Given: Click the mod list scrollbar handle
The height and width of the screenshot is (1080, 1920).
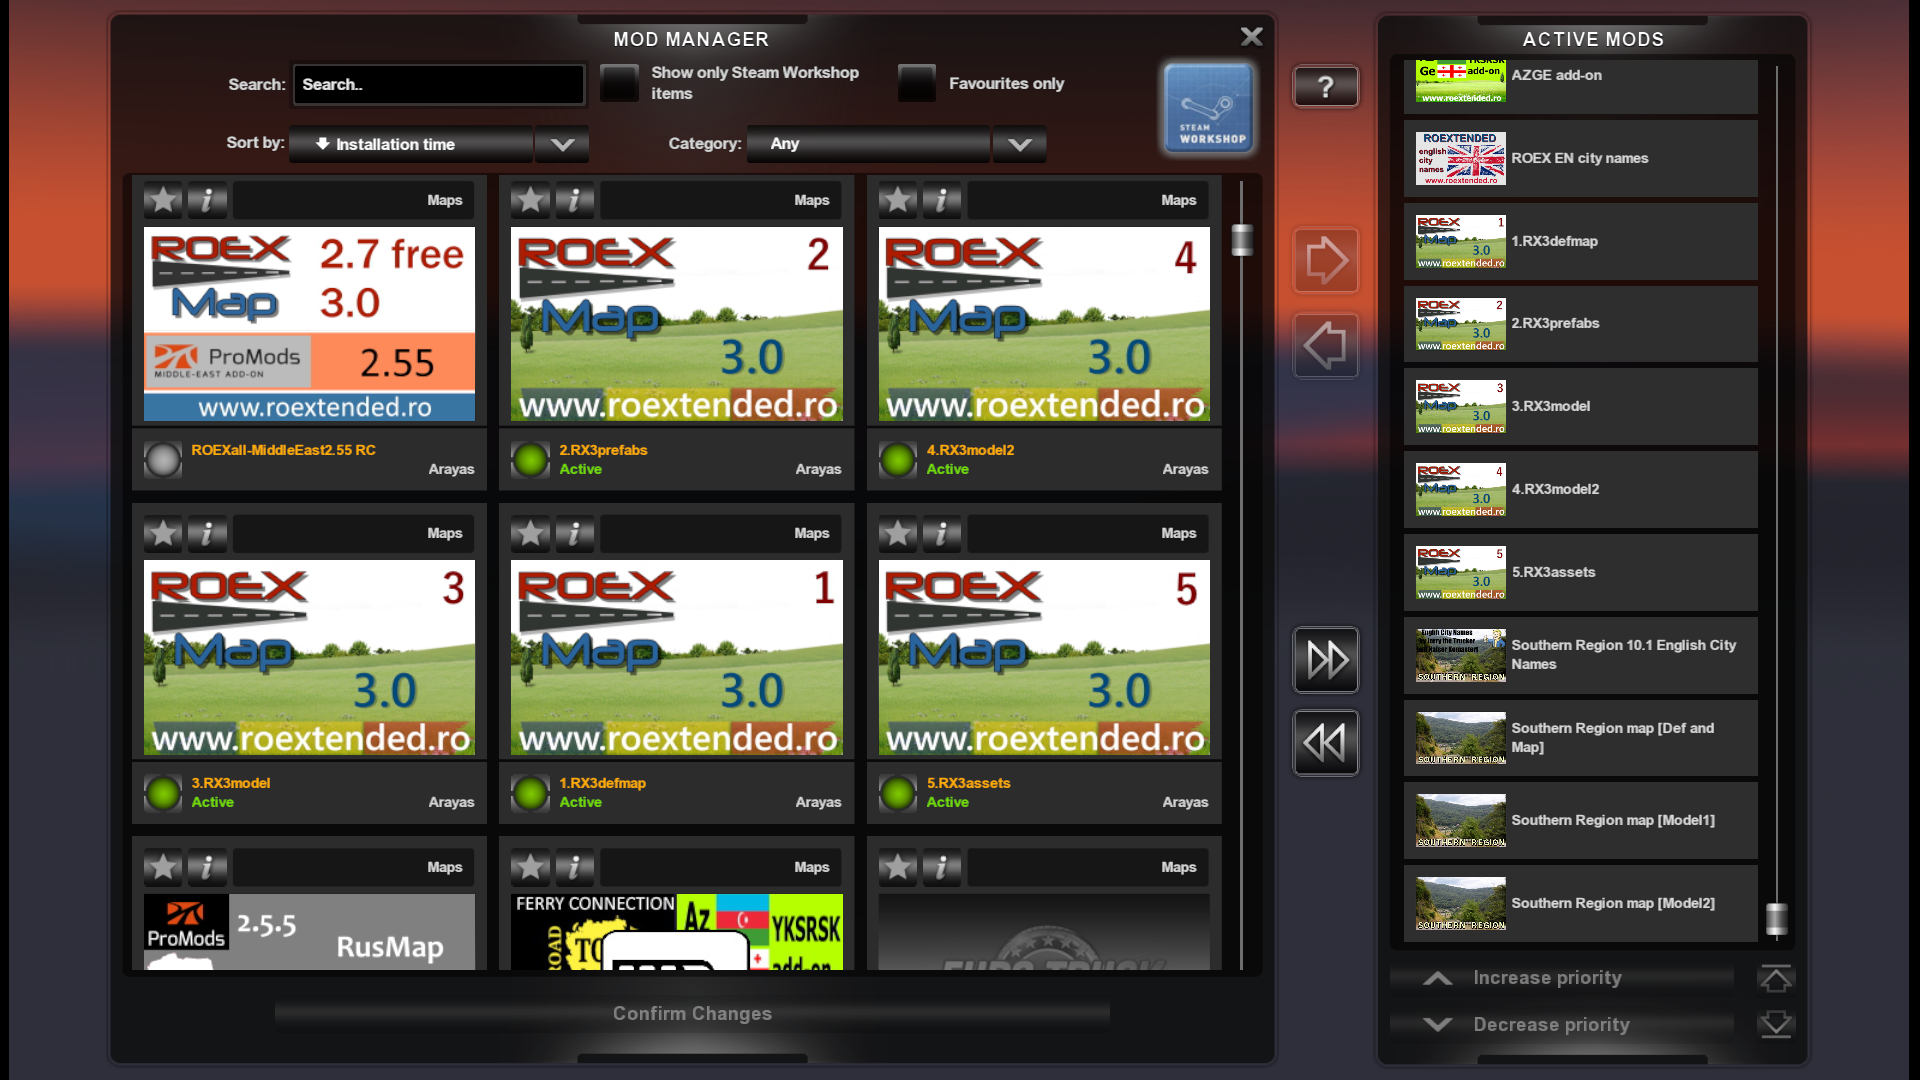Looking at the screenshot, I should pos(1242,240).
